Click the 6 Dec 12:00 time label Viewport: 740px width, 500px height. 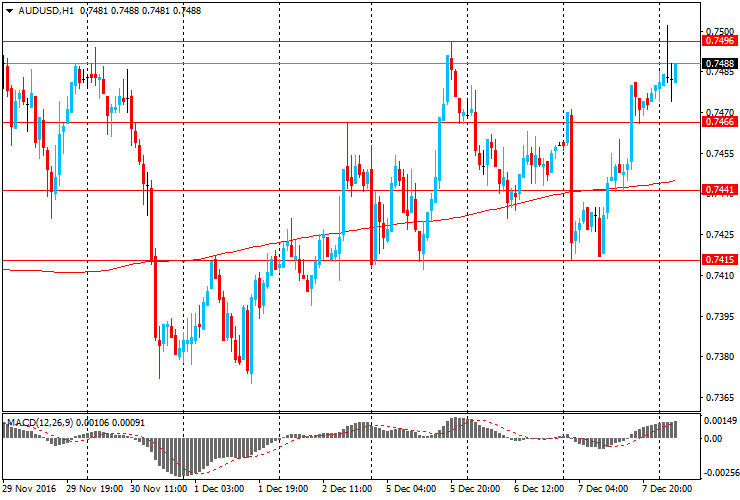[538, 490]
